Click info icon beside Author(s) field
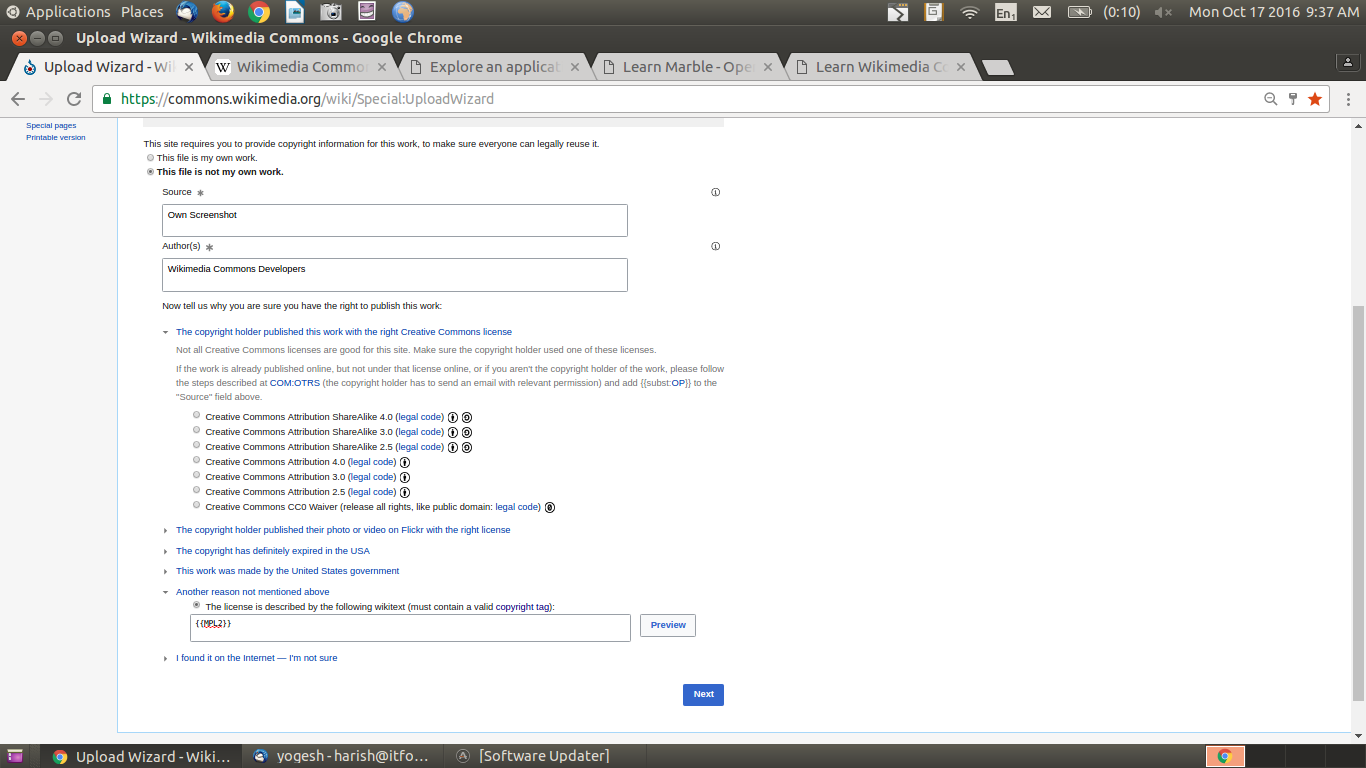Image resolution: width=1366 pixels, height=768 pixels. [716, 246]
